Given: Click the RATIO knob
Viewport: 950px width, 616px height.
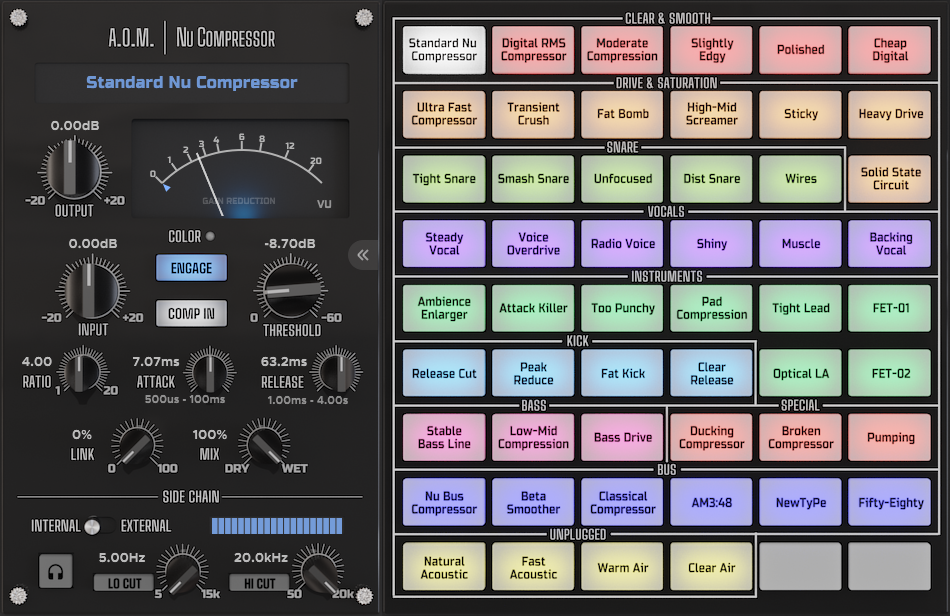Looking at the screenshot, I should tap(83, 371).
